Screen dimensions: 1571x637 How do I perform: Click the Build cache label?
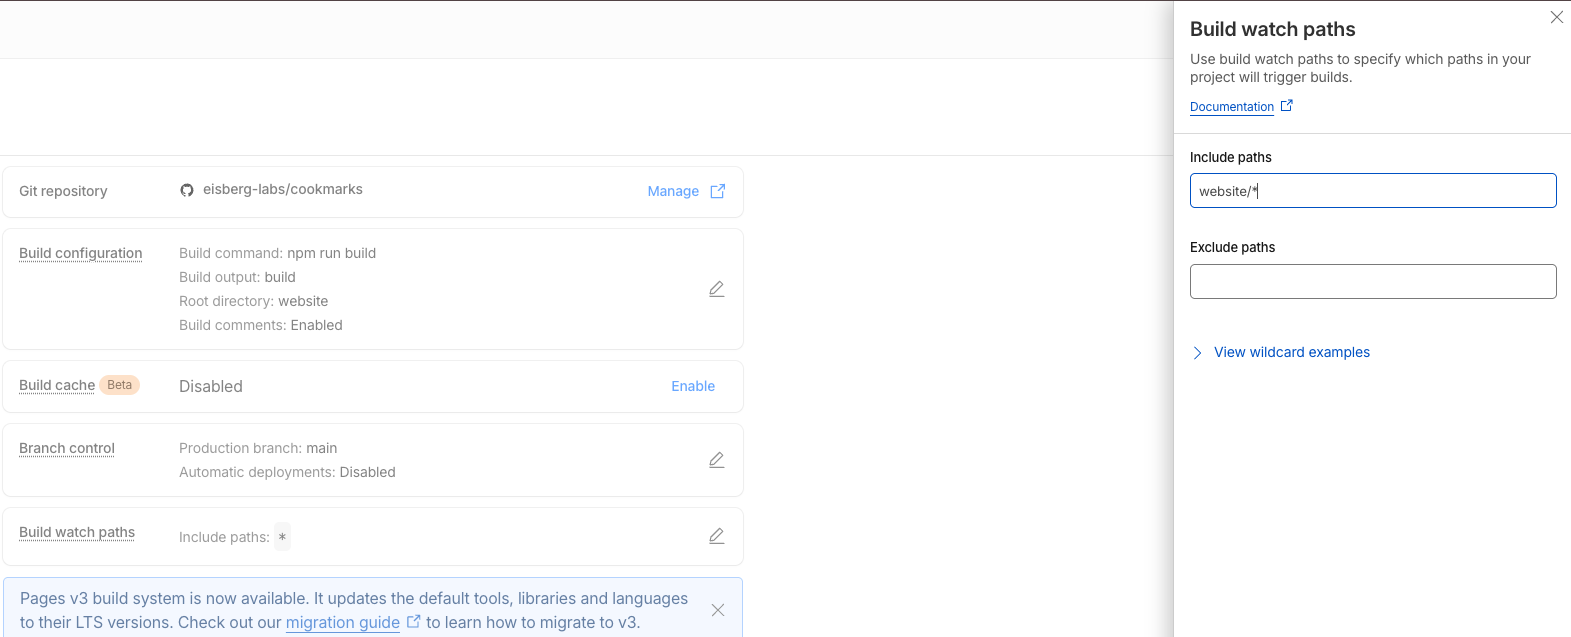pos(57,385)
